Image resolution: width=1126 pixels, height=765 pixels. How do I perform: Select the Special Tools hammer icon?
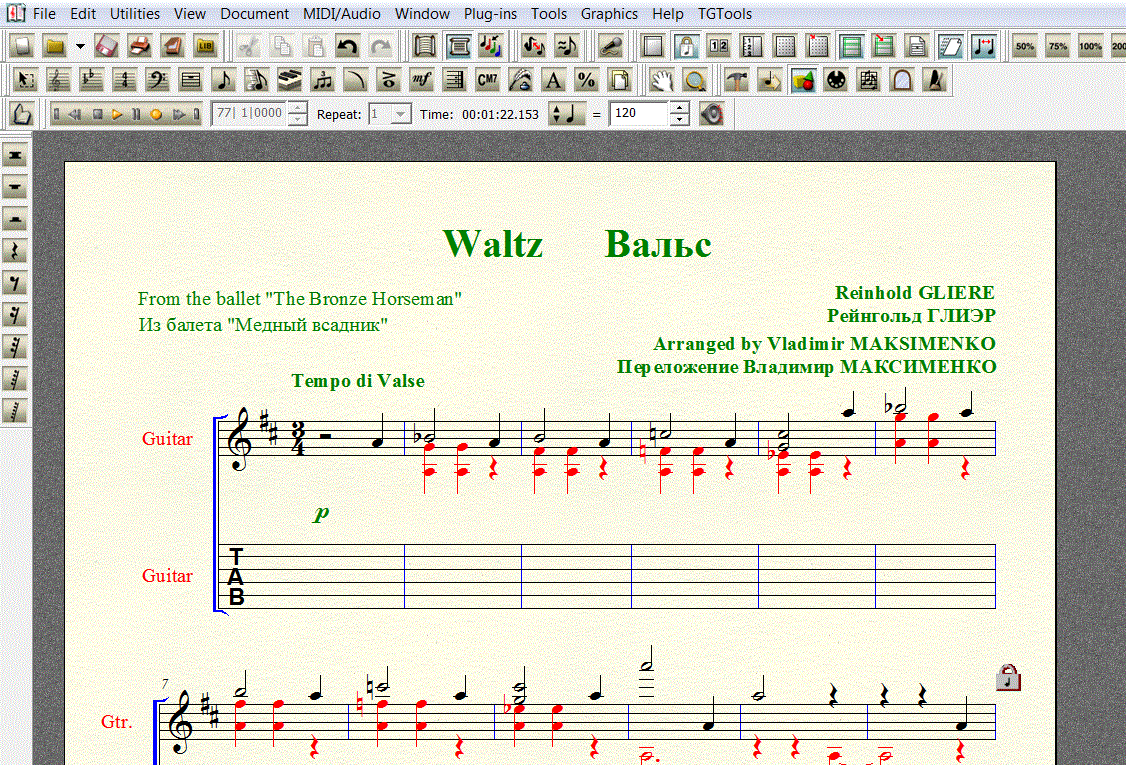coord(737,80)
